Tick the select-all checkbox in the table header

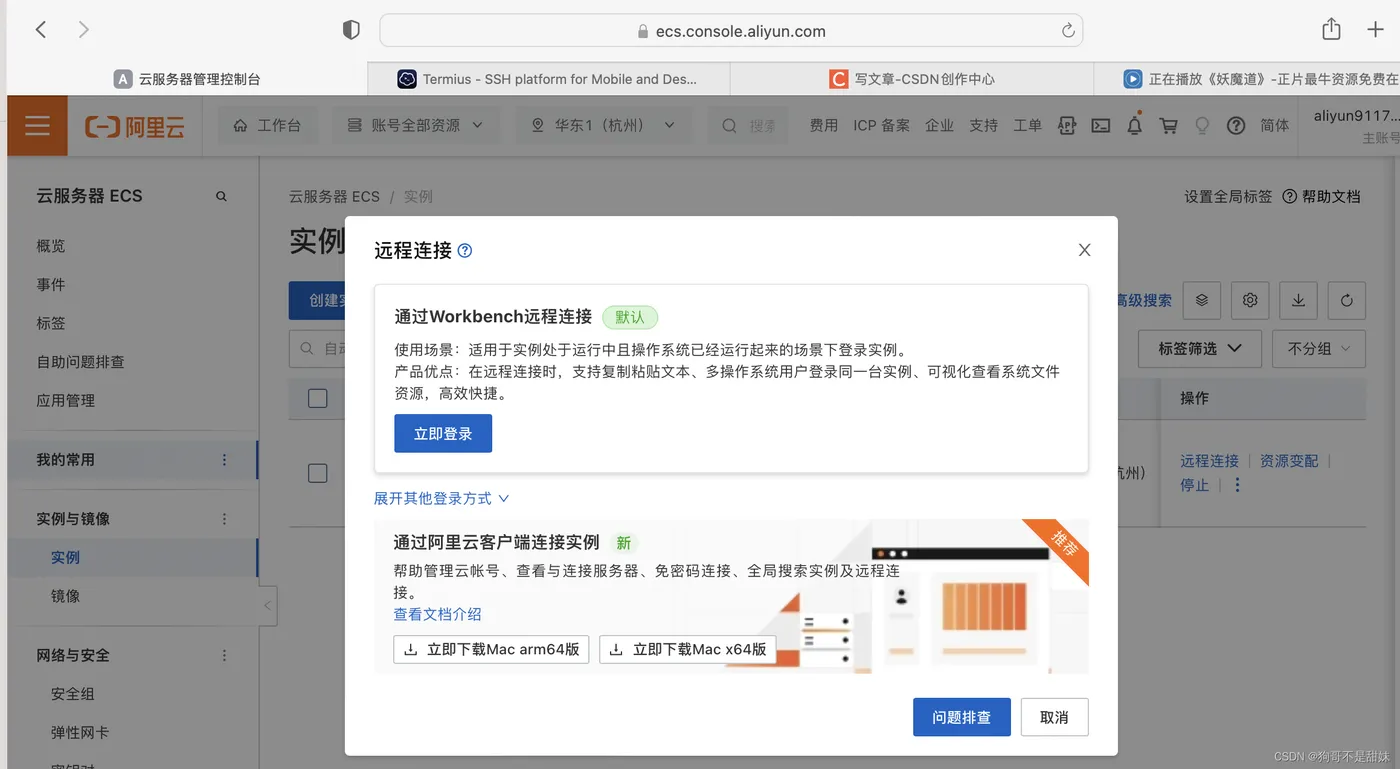pos(318,398)
